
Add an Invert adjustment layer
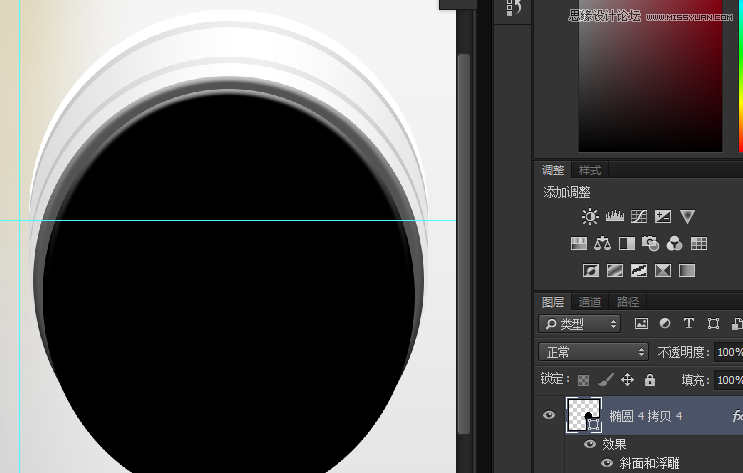tap(591, 271)
